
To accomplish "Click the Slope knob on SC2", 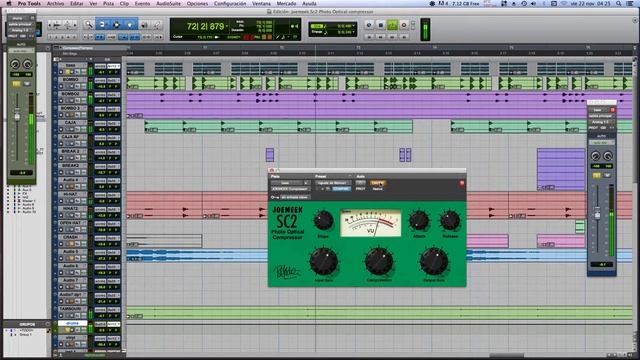I will [323, 221].
